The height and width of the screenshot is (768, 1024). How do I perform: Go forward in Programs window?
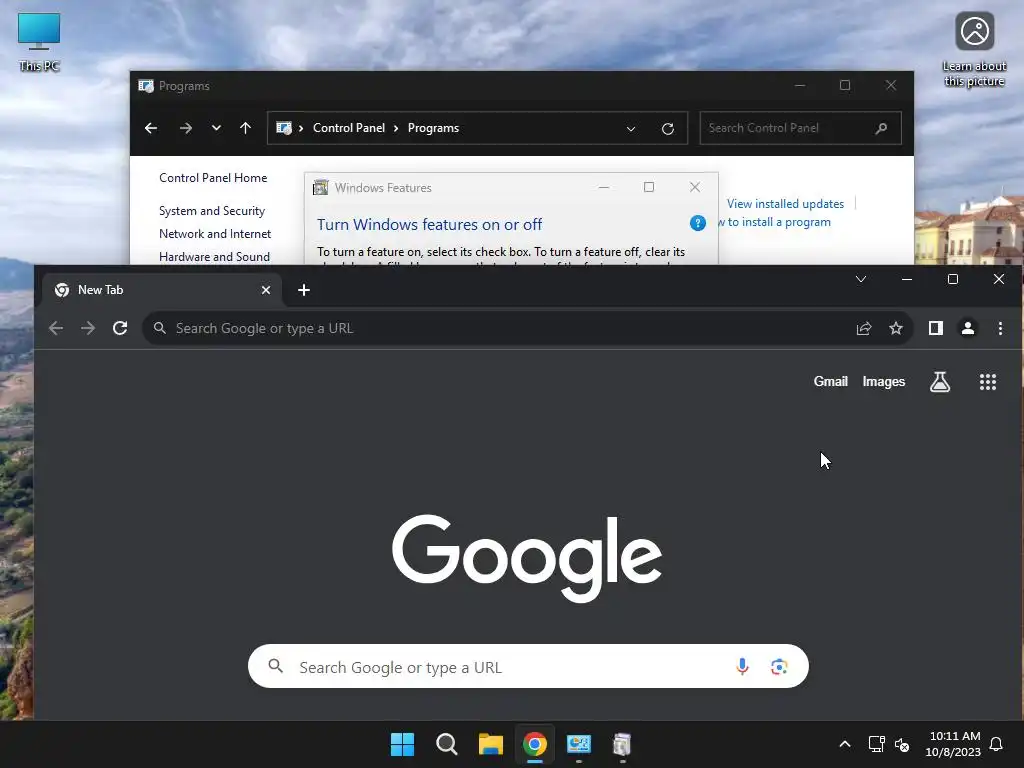pyautogui.click(x=185, y=128)
